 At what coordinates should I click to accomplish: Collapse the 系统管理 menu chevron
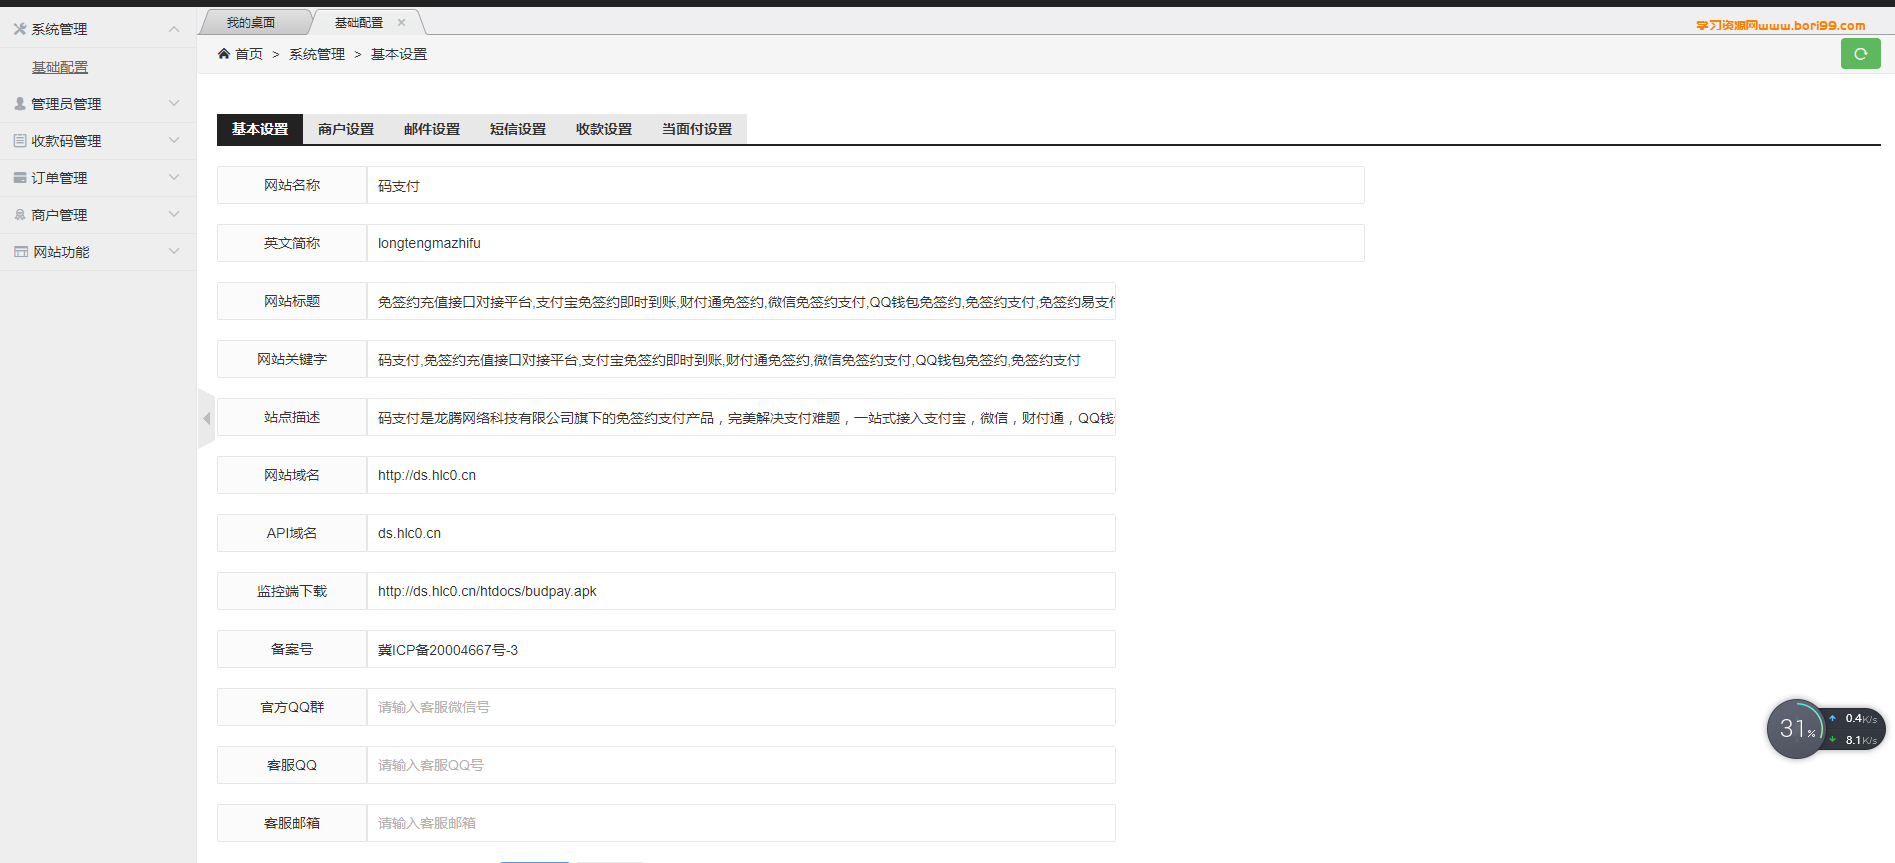(x=174, y=29)
